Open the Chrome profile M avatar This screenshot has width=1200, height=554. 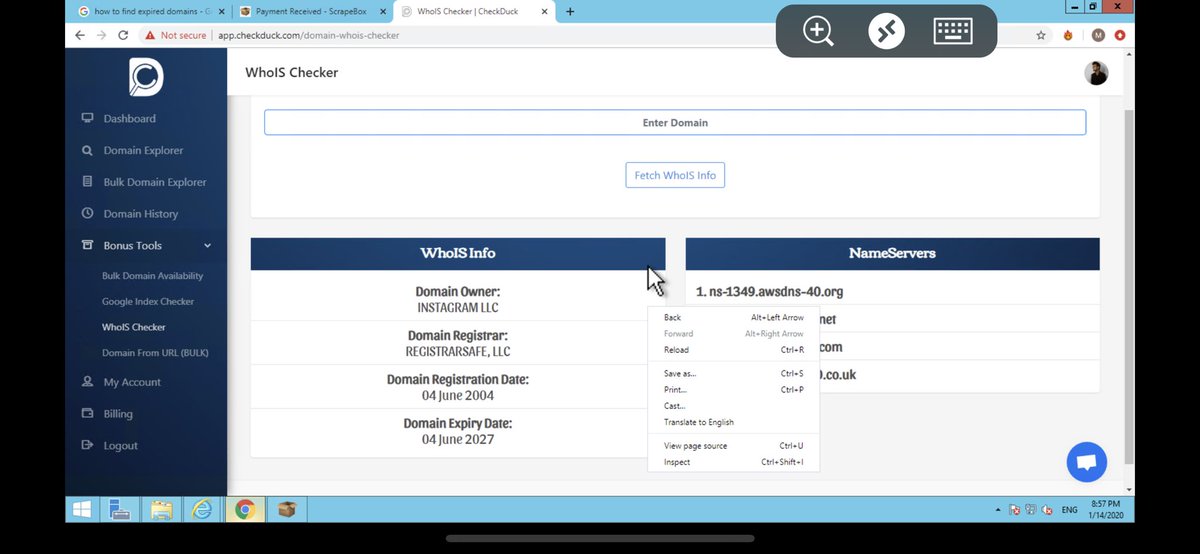coord(1098,35)
